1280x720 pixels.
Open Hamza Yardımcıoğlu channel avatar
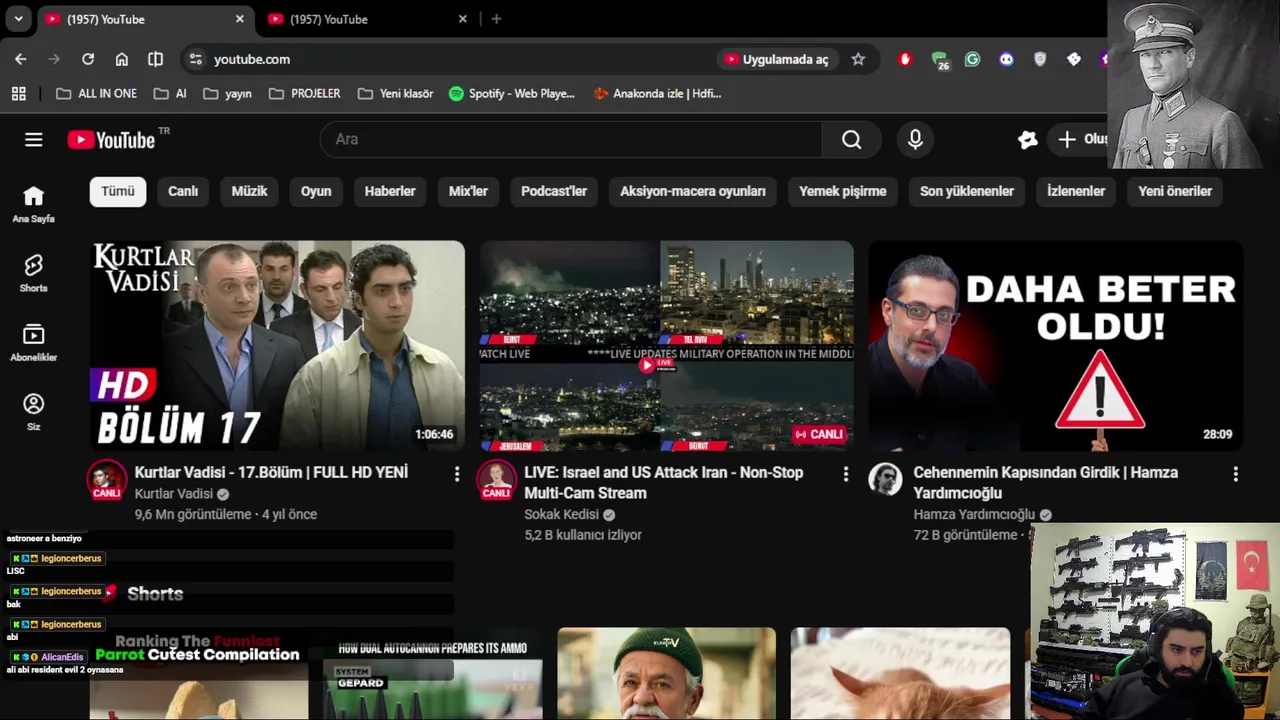tap(885, 480)
